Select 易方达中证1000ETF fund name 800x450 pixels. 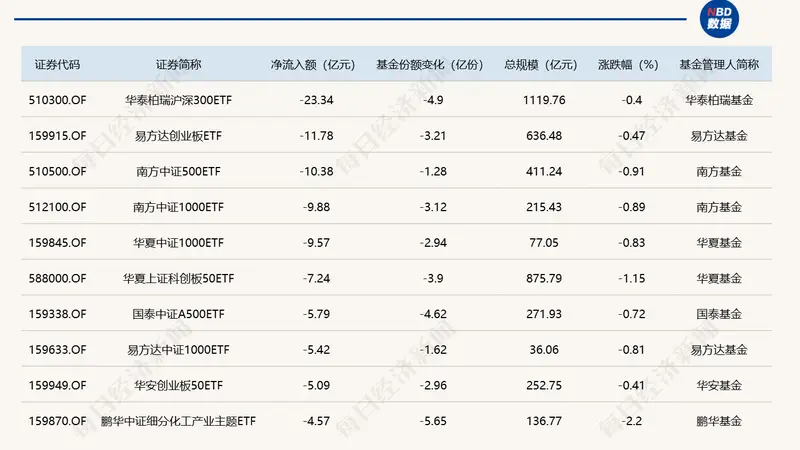pos(178,350)
